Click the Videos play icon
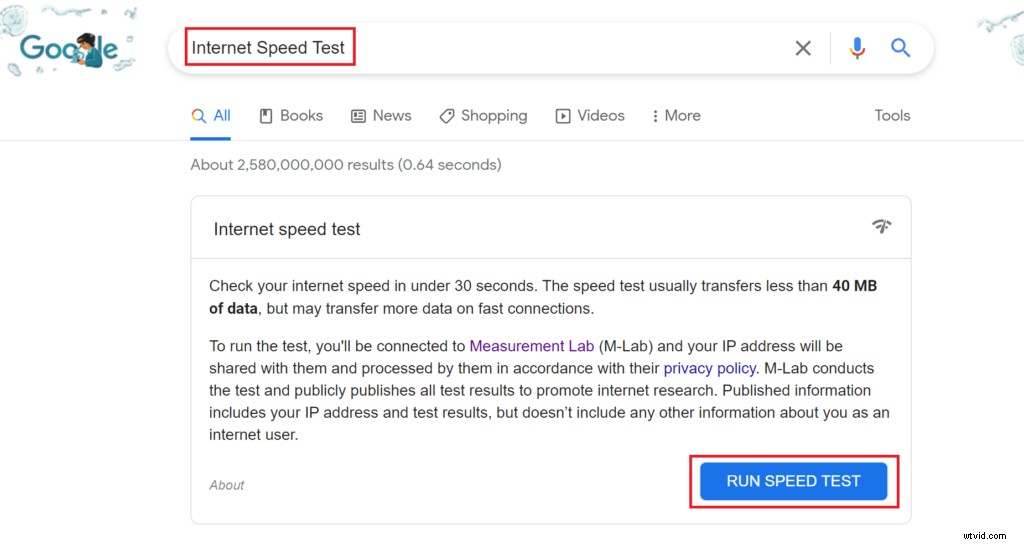The image size is (1024, 545). click(x=563, y=116)
